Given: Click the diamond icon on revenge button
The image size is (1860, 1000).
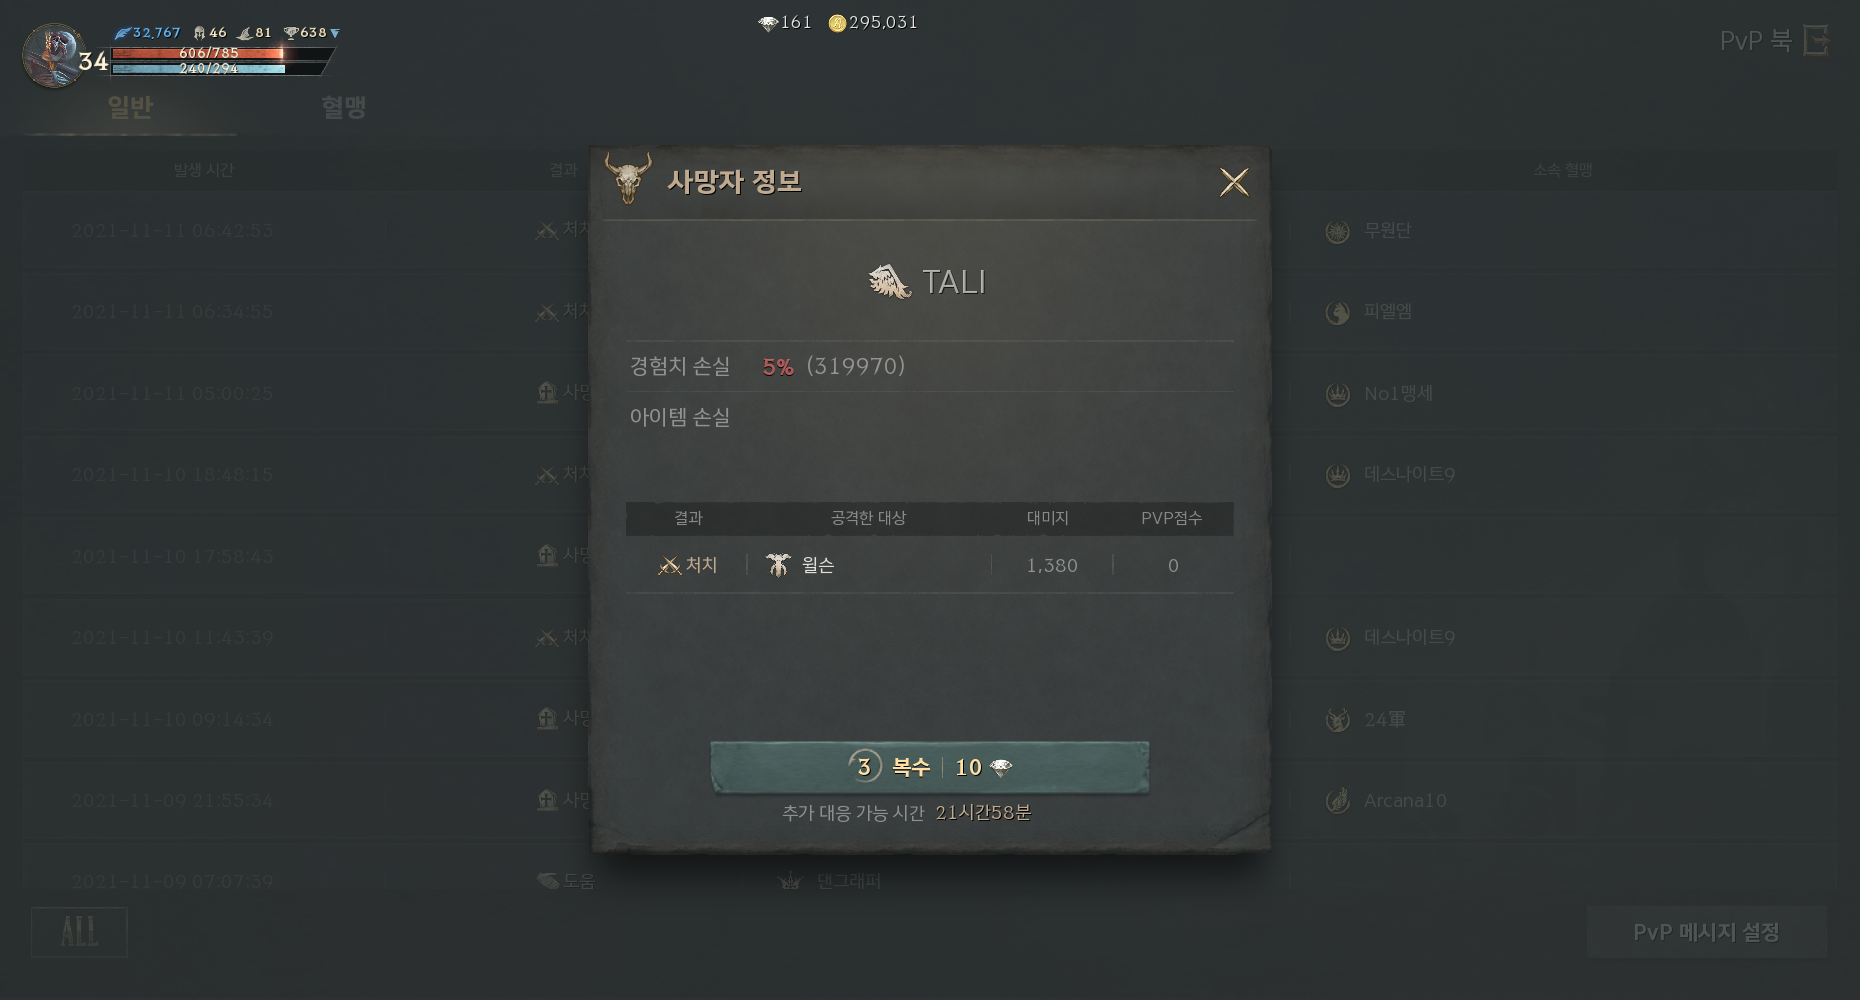Looking at the screenshot, I should 1000,767.
